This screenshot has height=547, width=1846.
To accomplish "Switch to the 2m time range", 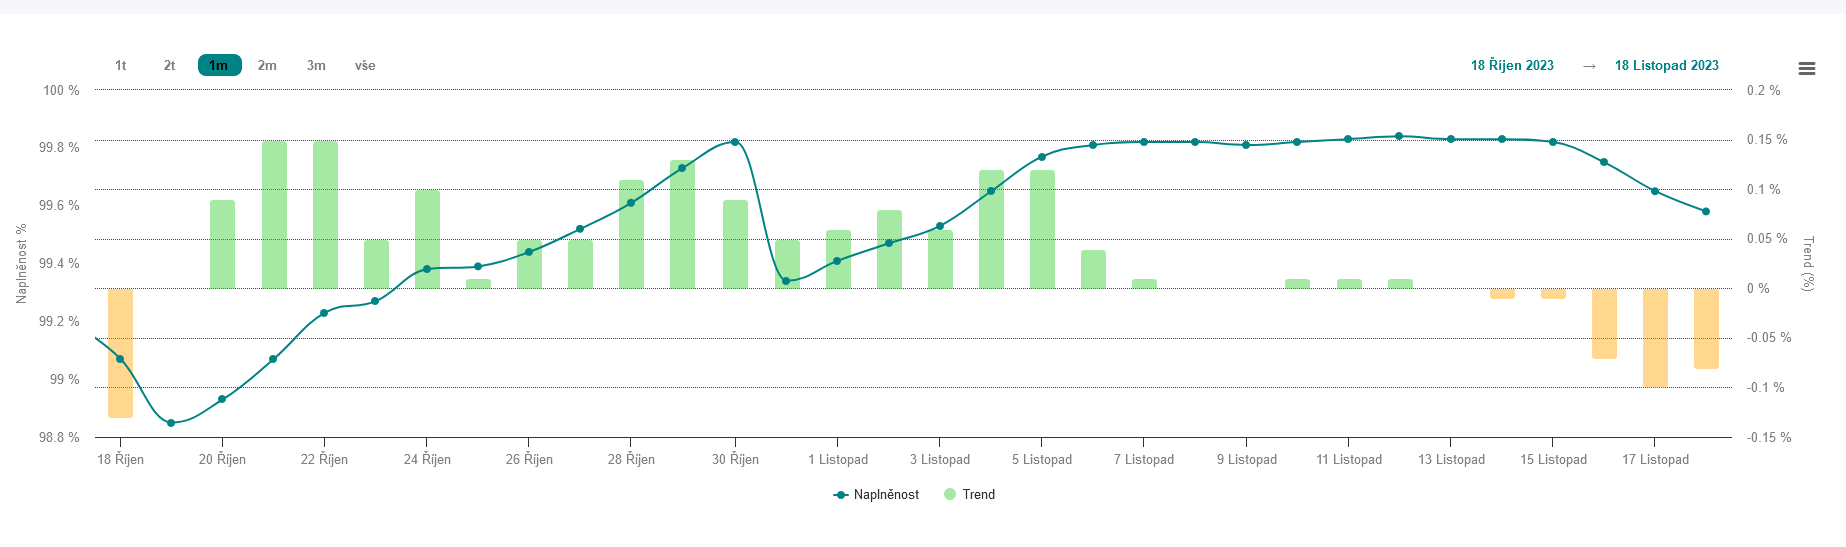I will (267, 66).
